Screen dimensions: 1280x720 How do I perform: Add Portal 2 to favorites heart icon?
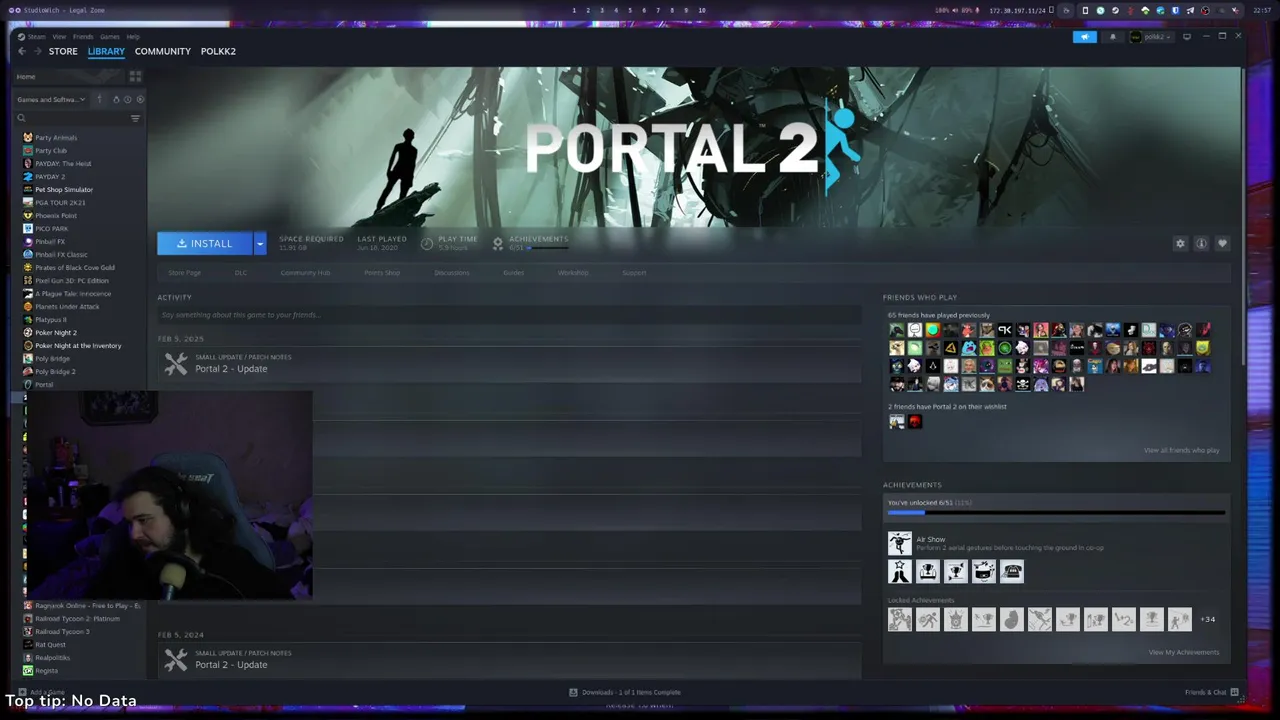pyautogui.click(x=1222, y=243)
